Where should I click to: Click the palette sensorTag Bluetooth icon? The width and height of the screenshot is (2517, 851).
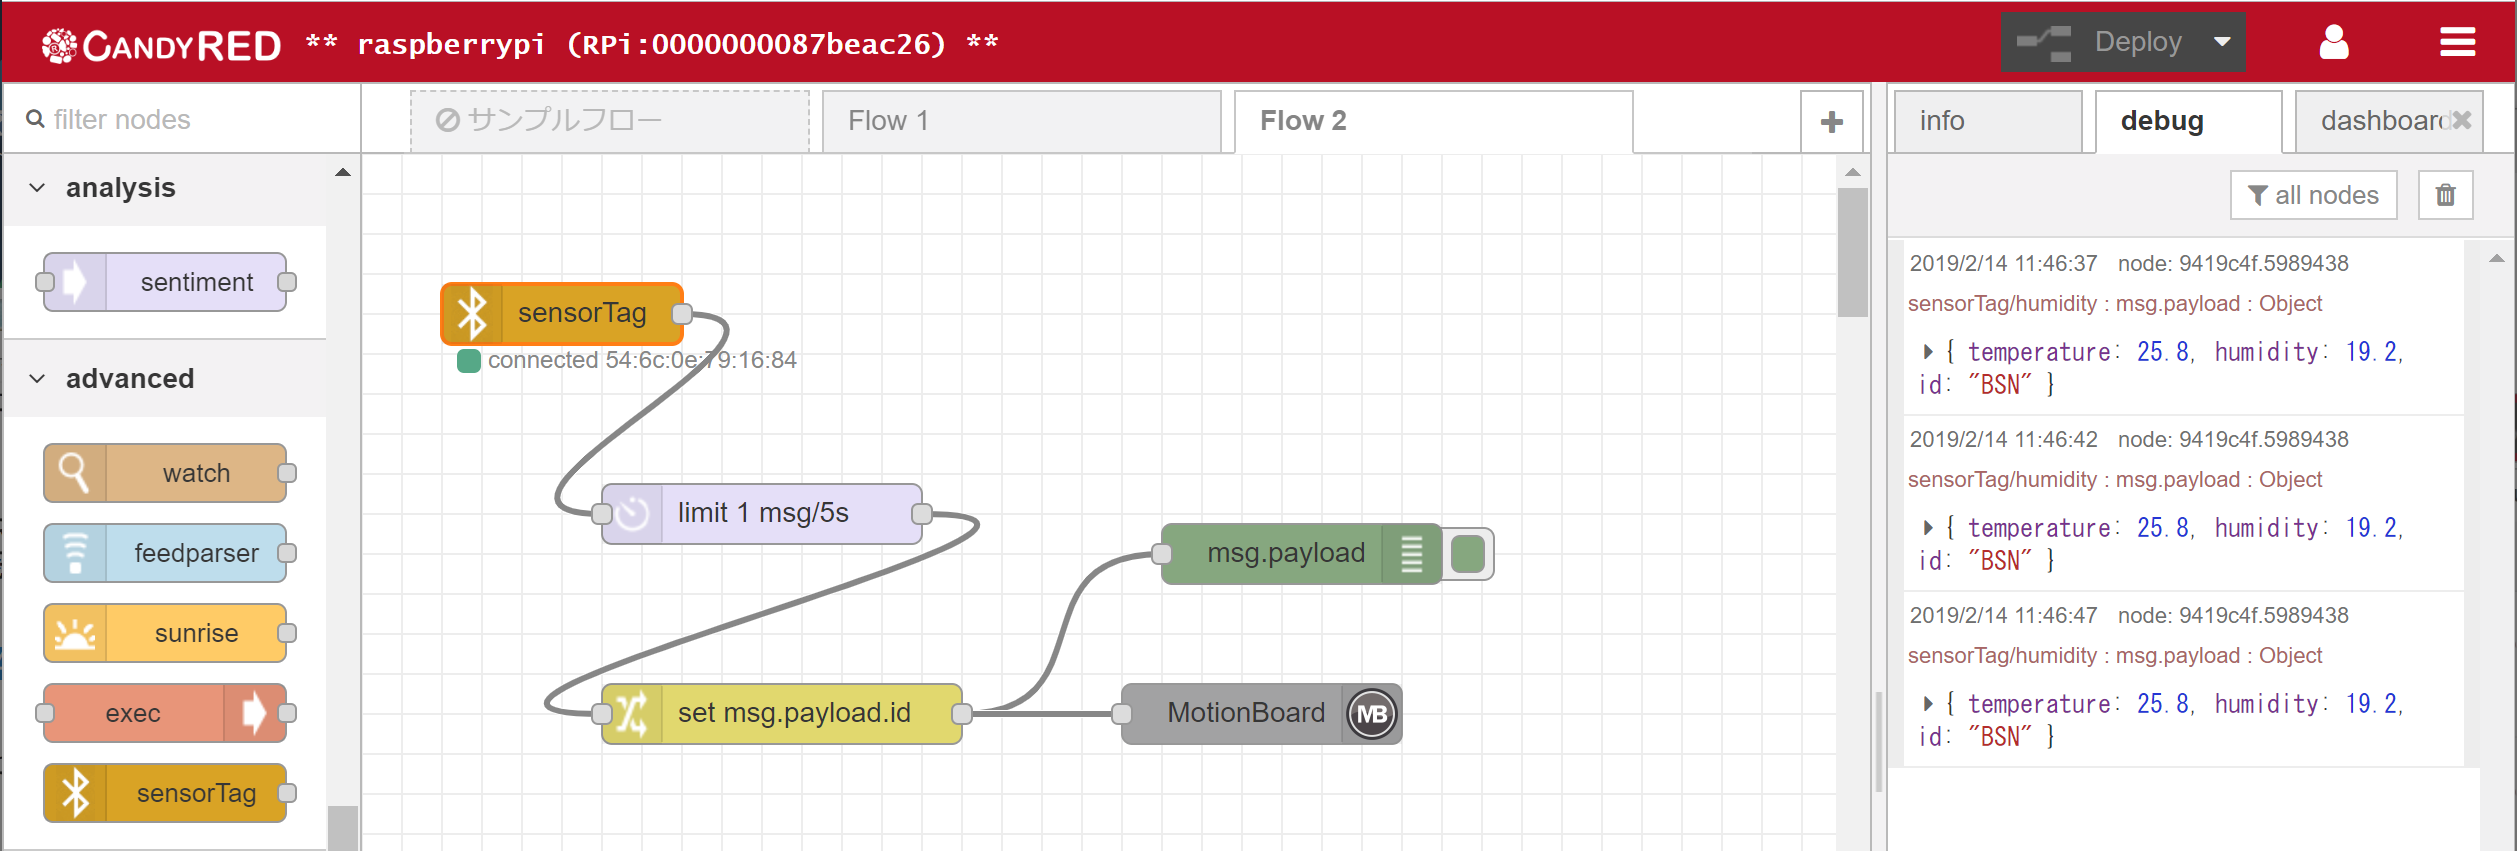(x=75, y=793)
